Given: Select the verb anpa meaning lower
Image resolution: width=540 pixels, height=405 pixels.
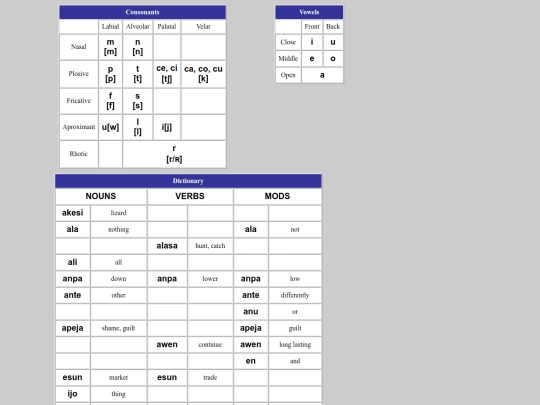Looking at the screenshot, I should (x=167, y=279).
